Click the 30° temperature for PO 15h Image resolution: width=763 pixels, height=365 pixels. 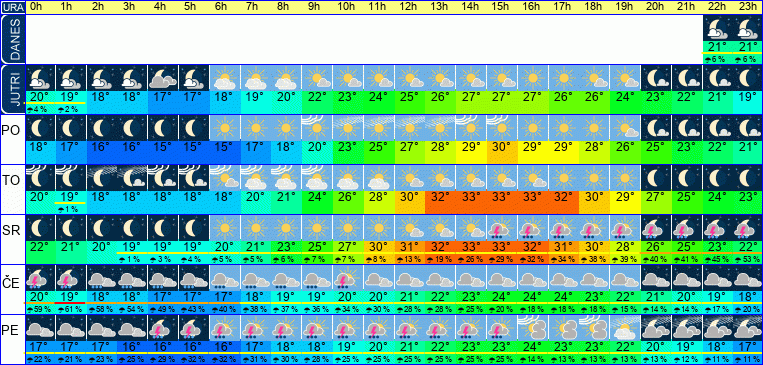point(501,146)
